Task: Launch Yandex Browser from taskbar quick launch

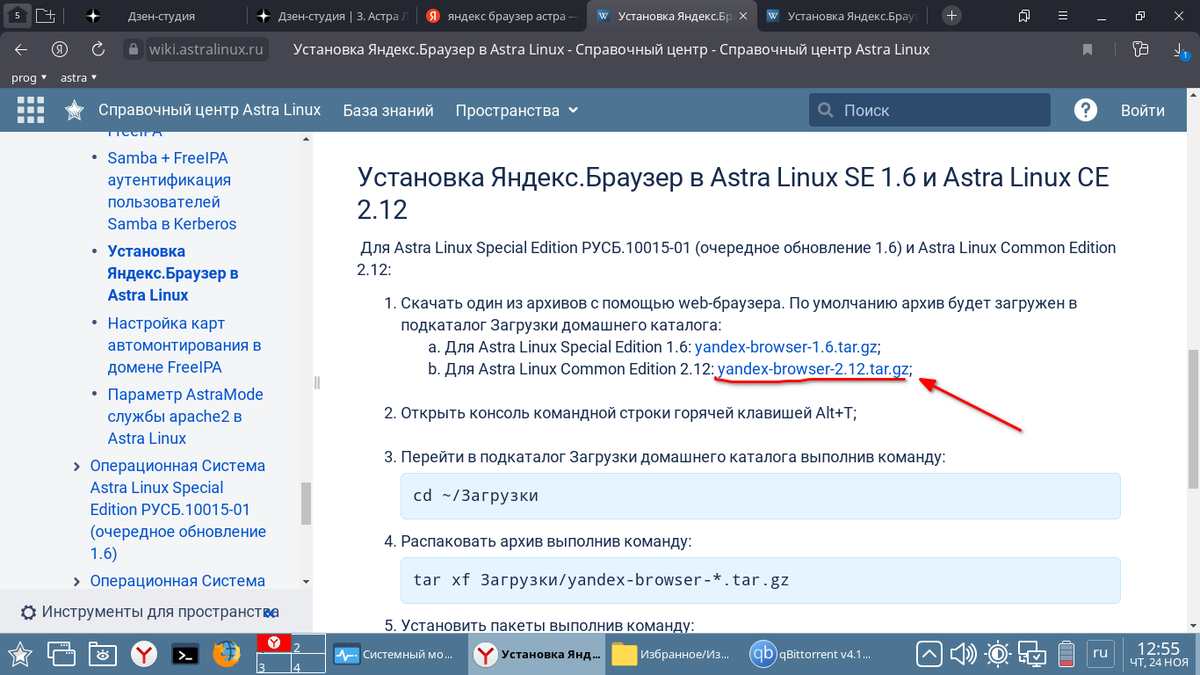Action: [146, 654]
